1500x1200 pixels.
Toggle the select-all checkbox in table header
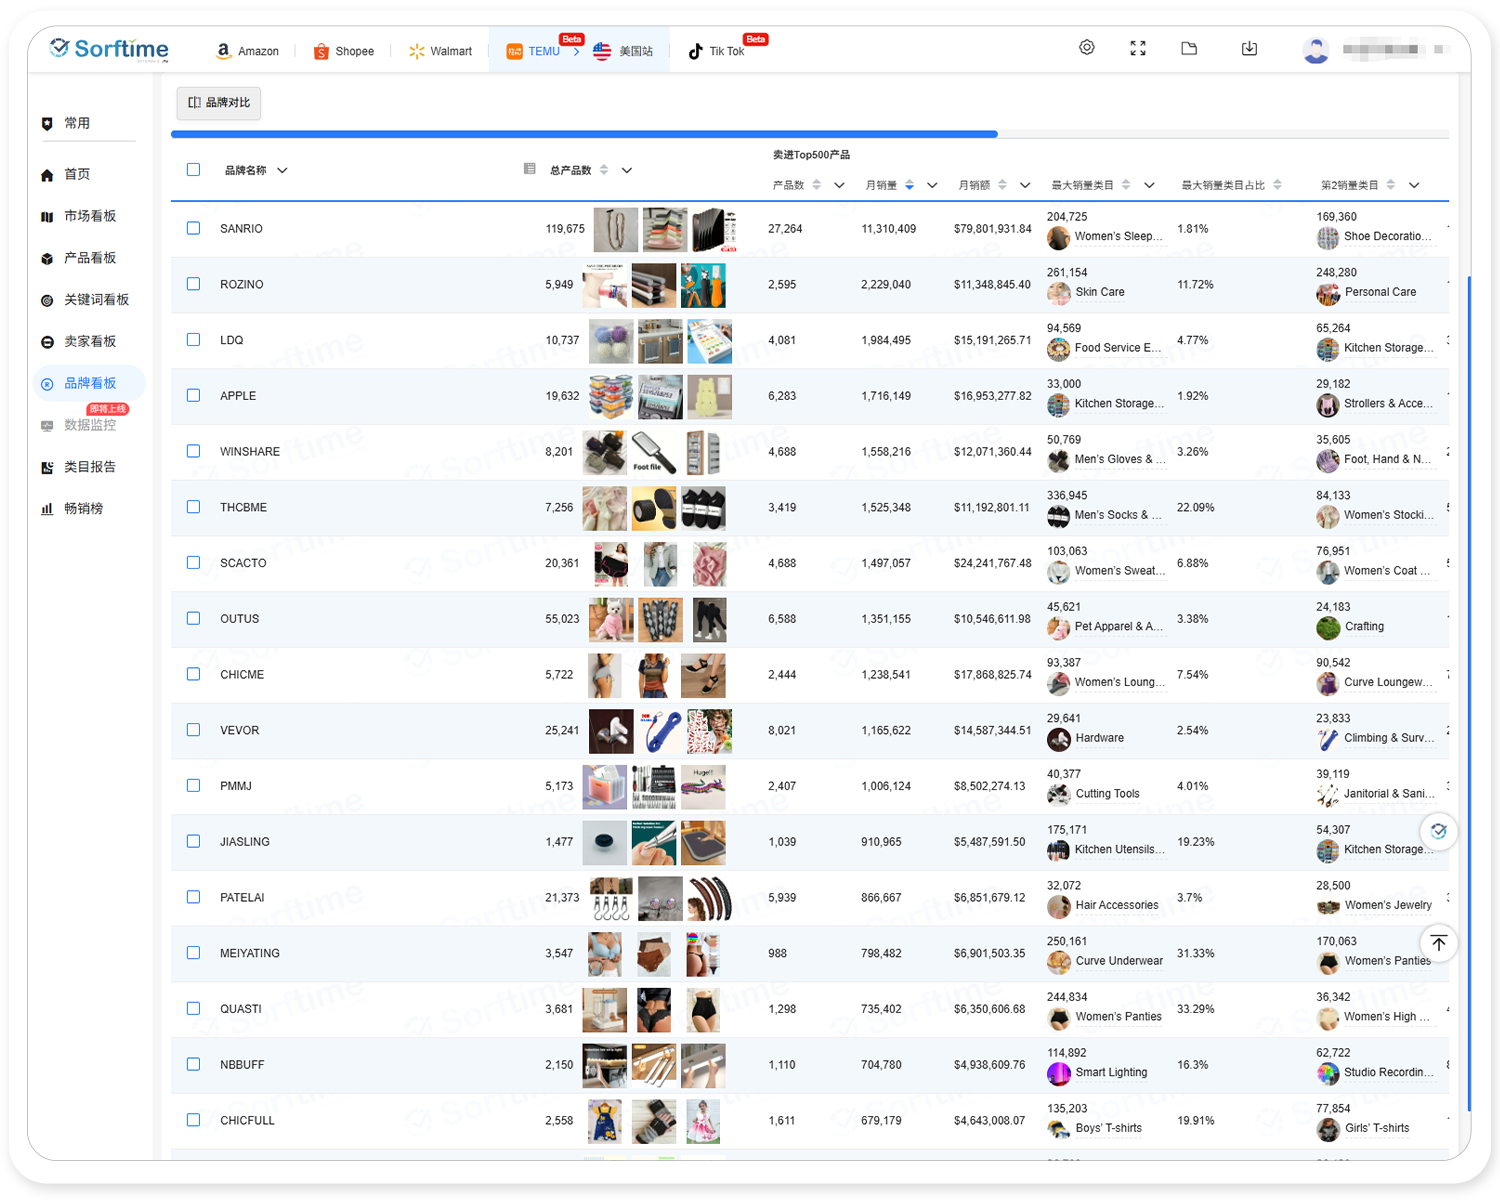[x=194, y=170]
